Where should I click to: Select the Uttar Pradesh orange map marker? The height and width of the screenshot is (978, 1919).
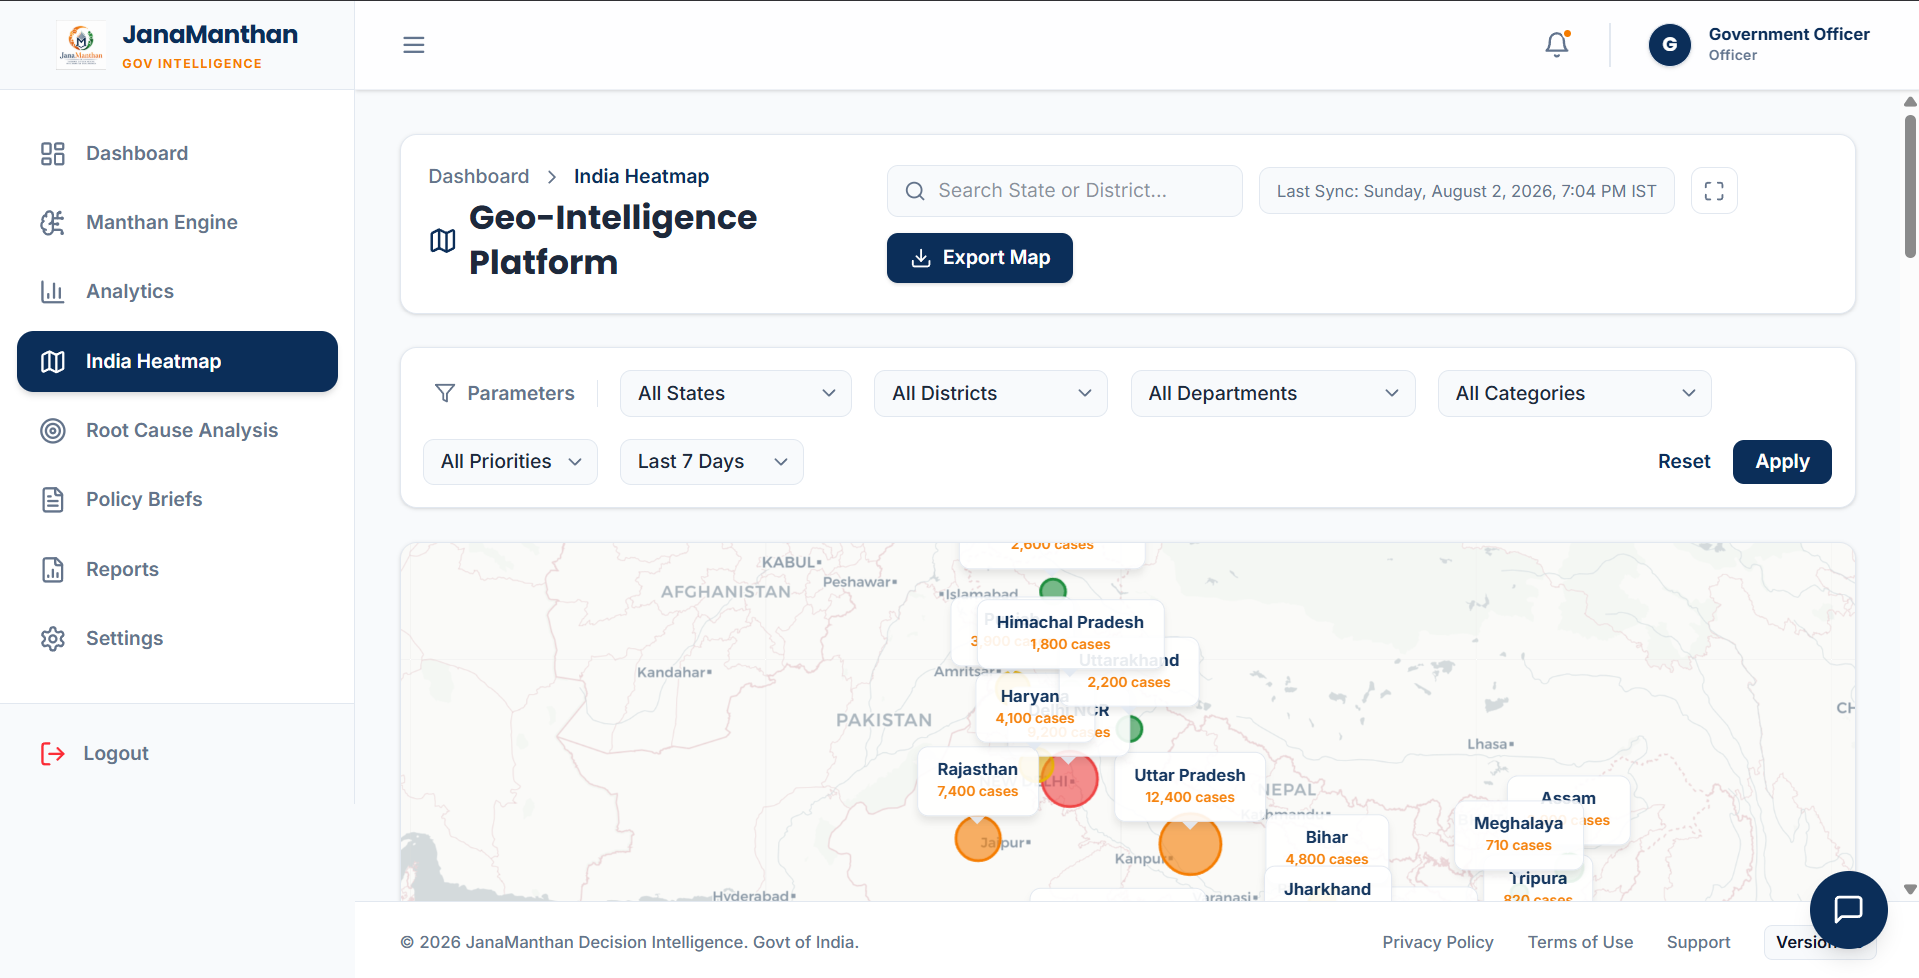(x=1190, y=845)
